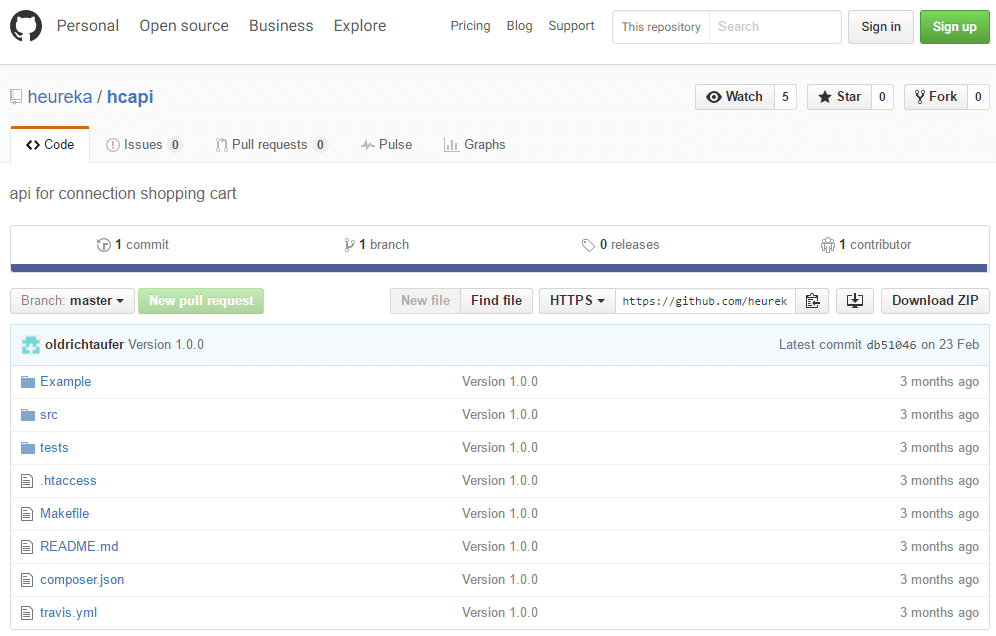The height and width of the screenshot is (636, 996).
Task: Click the Download ZIP button
Action: point(935,301)
